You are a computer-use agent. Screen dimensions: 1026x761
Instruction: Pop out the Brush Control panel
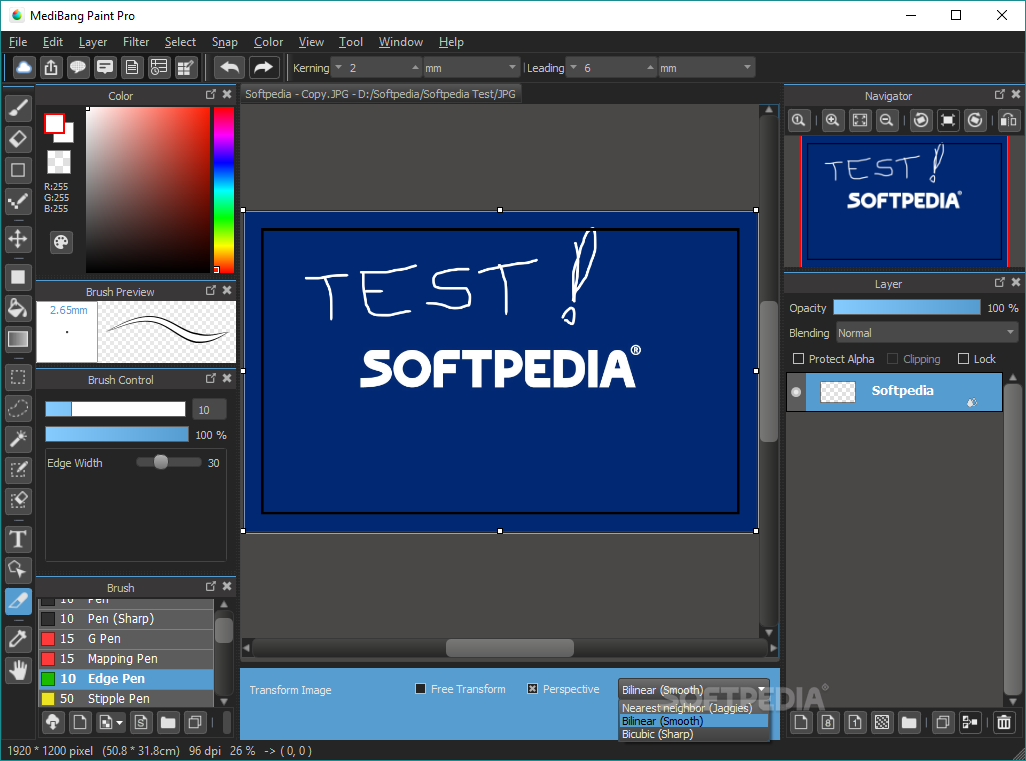coord(211,378)
